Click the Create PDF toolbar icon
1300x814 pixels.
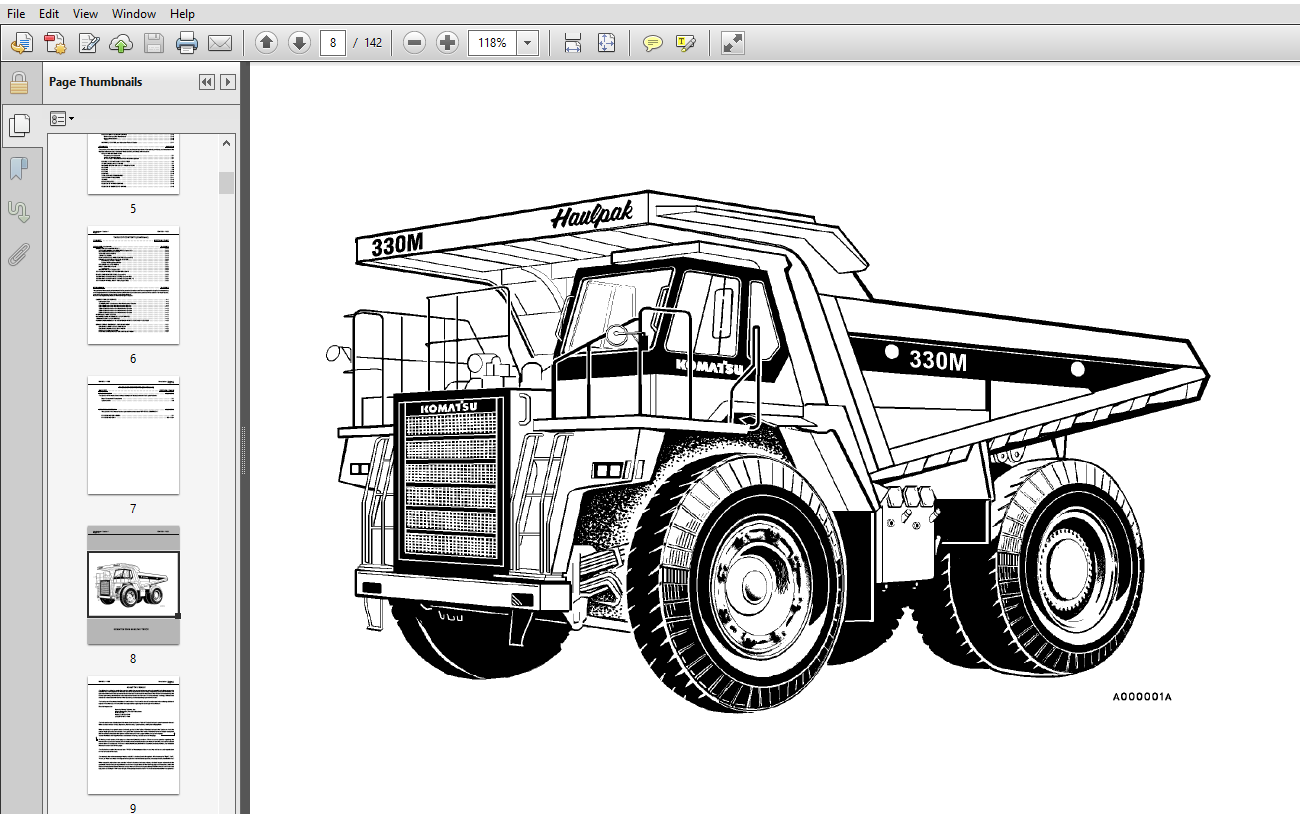(55, 43)
